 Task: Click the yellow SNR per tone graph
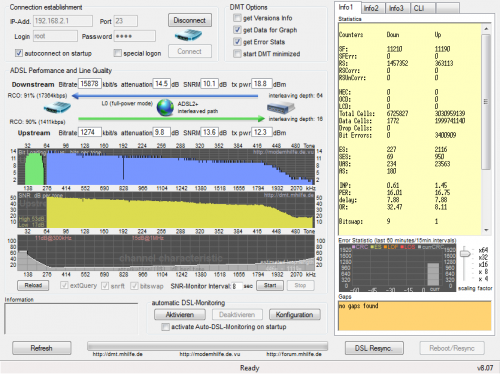click(166, 210)
